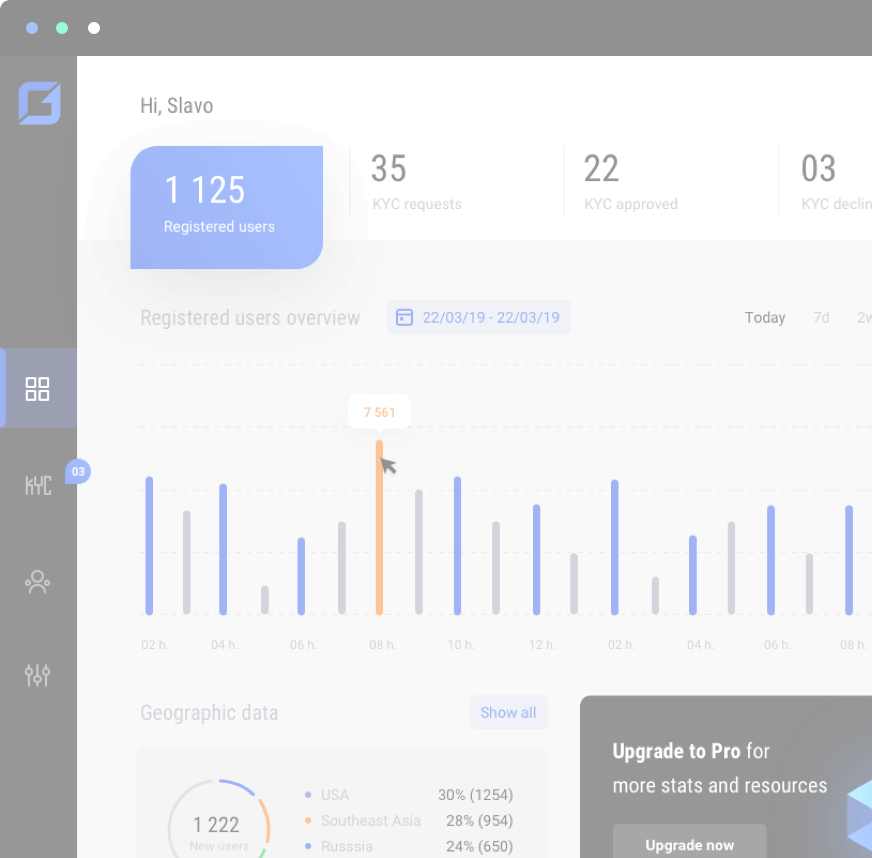This screenshot has width=872, height=858.
Task: Open the dashboard grid icon in sidebar
Action: click(38, 389)
